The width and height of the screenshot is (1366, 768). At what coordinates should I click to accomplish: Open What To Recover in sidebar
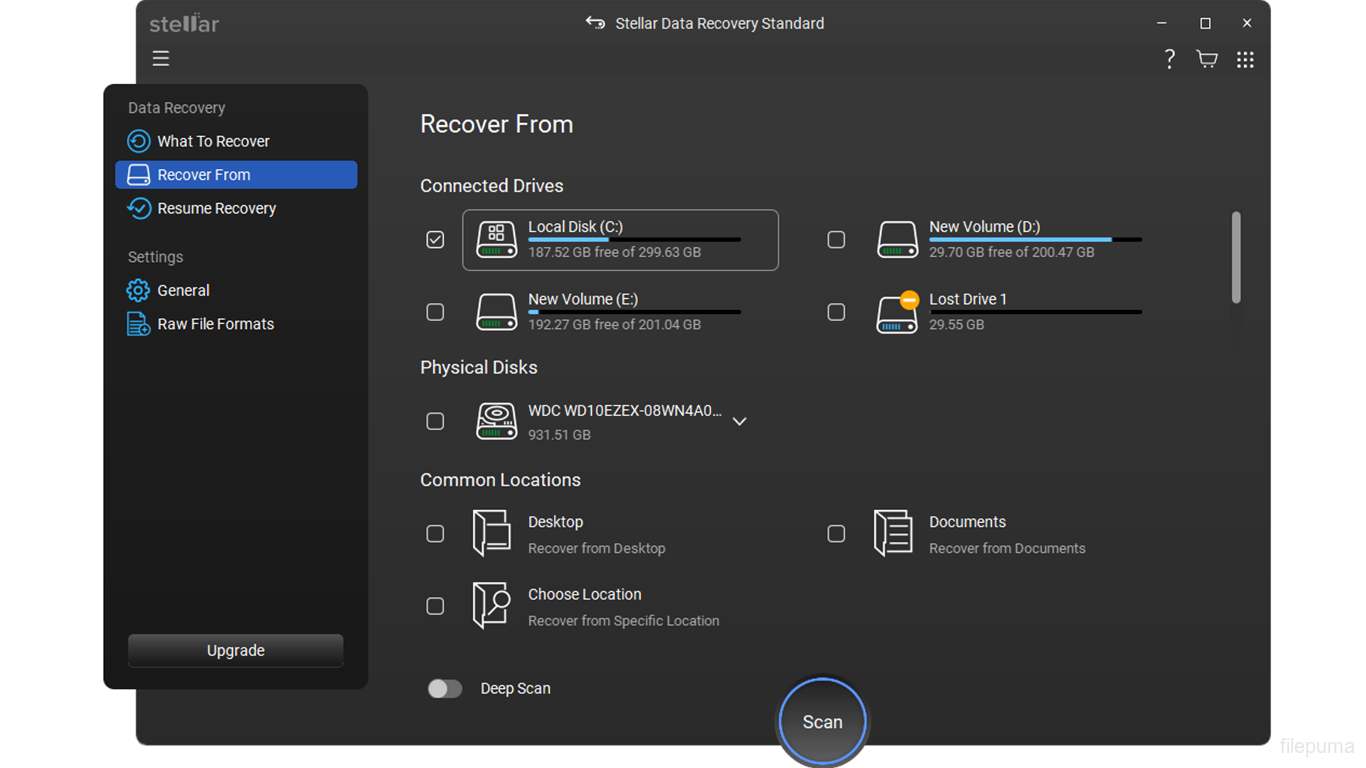coord(213,141)
